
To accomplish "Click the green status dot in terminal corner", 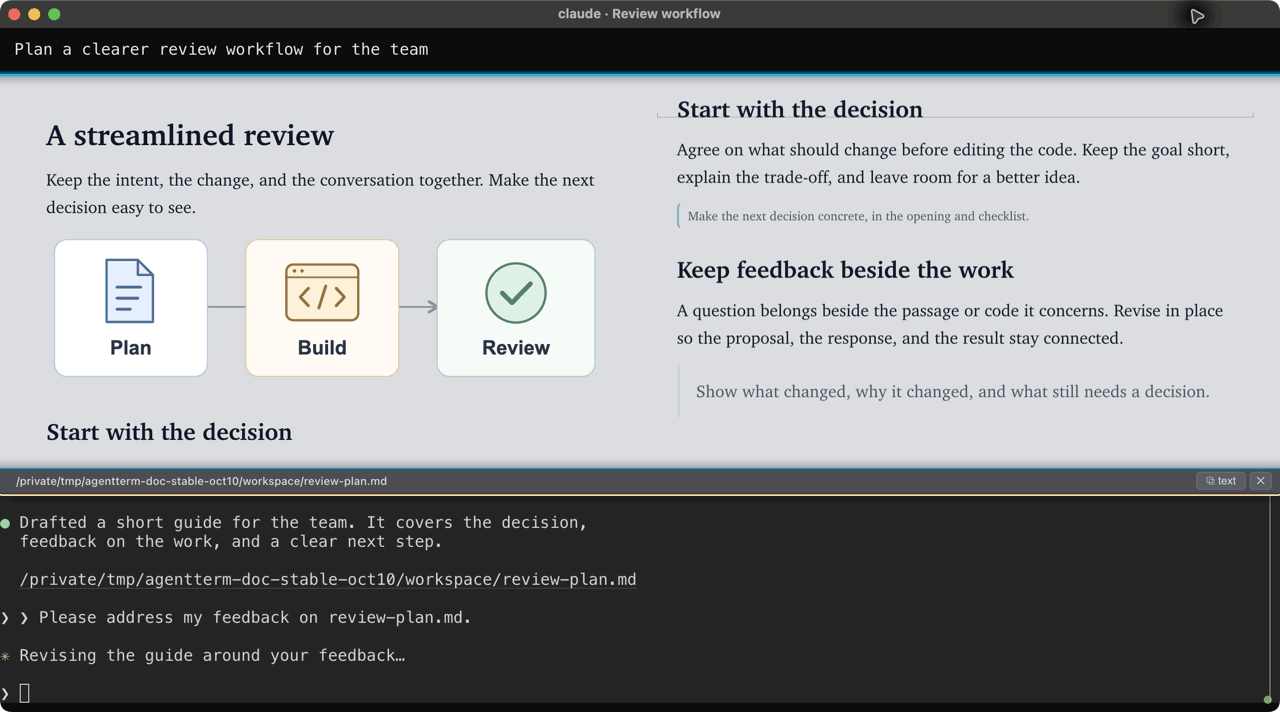I will pyautogui.click(x=1268, y=699).
